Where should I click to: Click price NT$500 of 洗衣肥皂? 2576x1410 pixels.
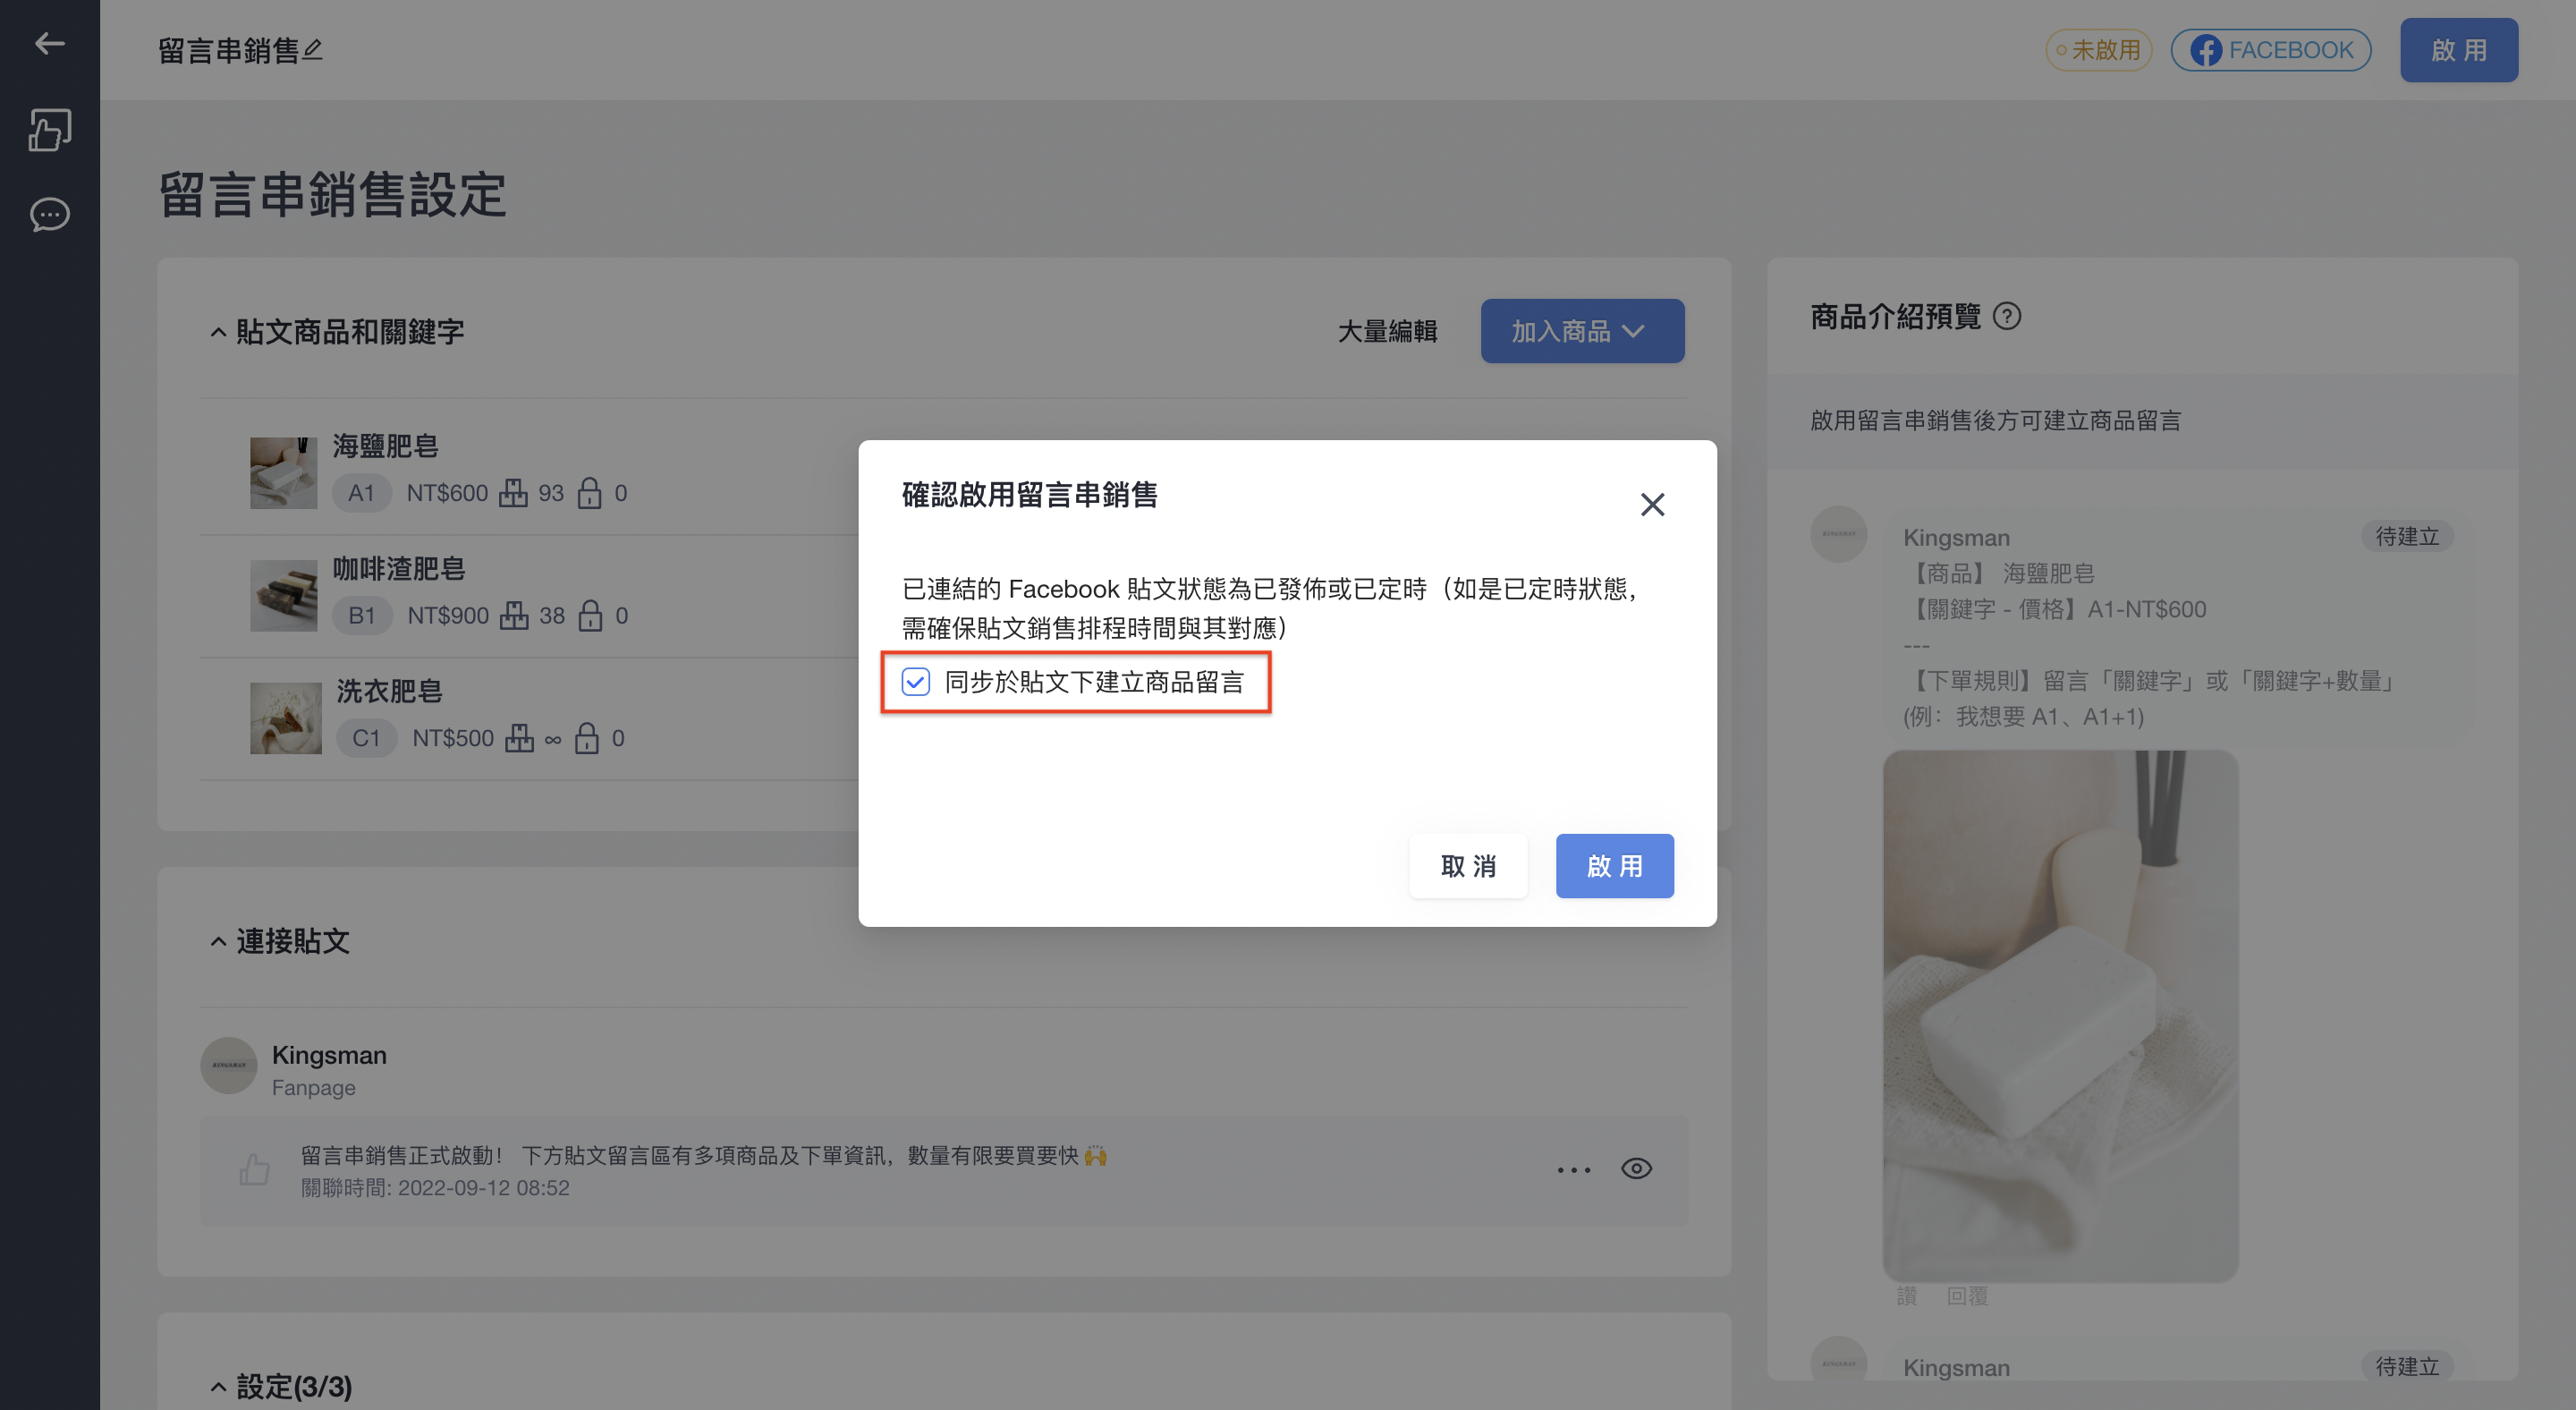(453, 738)
